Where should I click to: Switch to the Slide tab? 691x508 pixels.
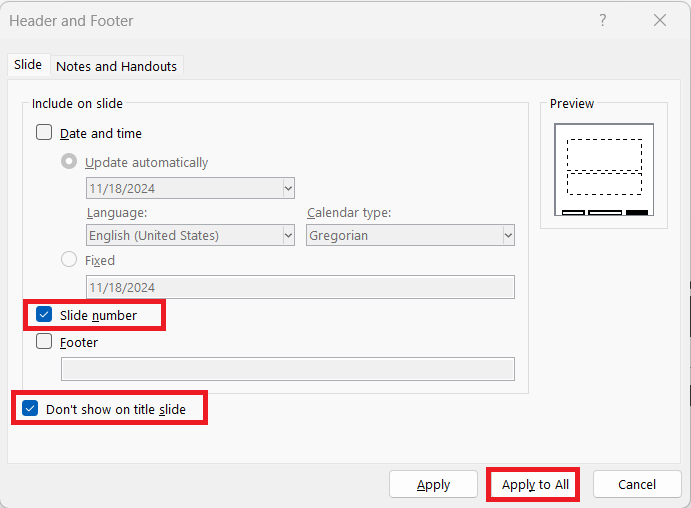click(x=28, y=65)
